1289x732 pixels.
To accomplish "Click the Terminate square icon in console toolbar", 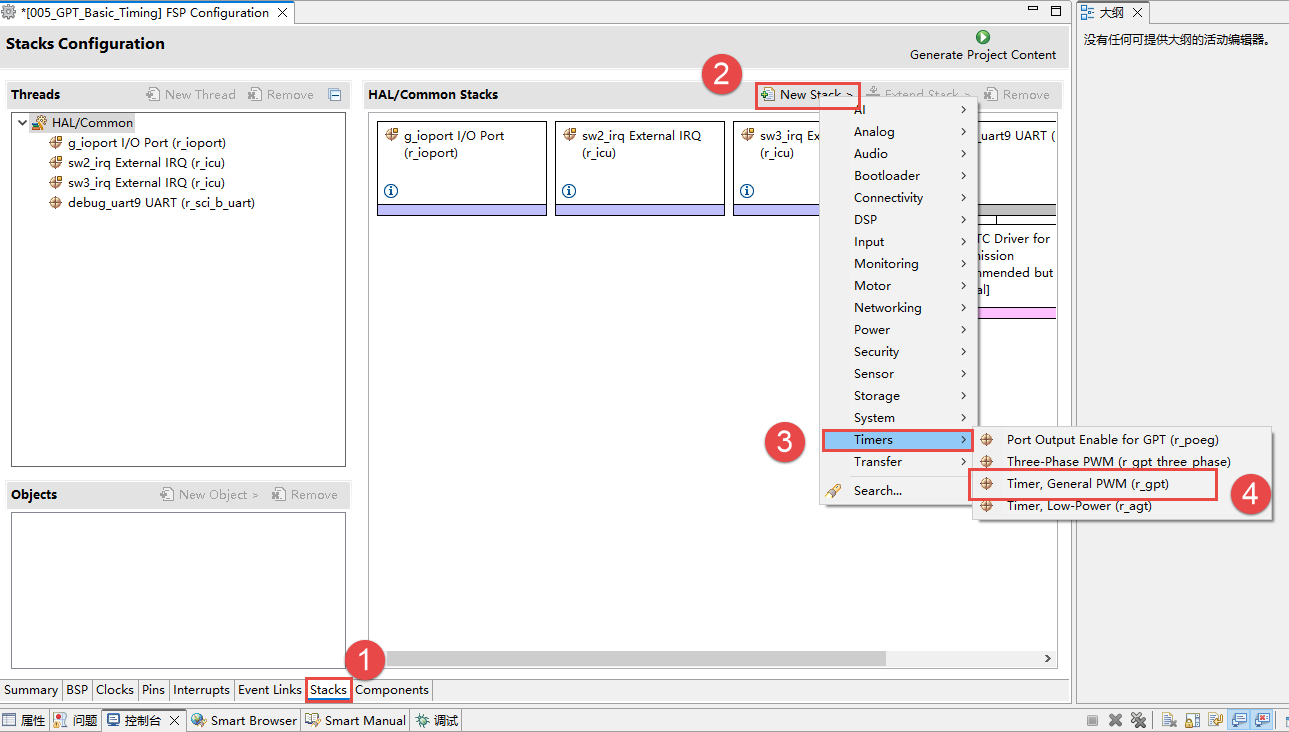I will [x=1093, y=720].
